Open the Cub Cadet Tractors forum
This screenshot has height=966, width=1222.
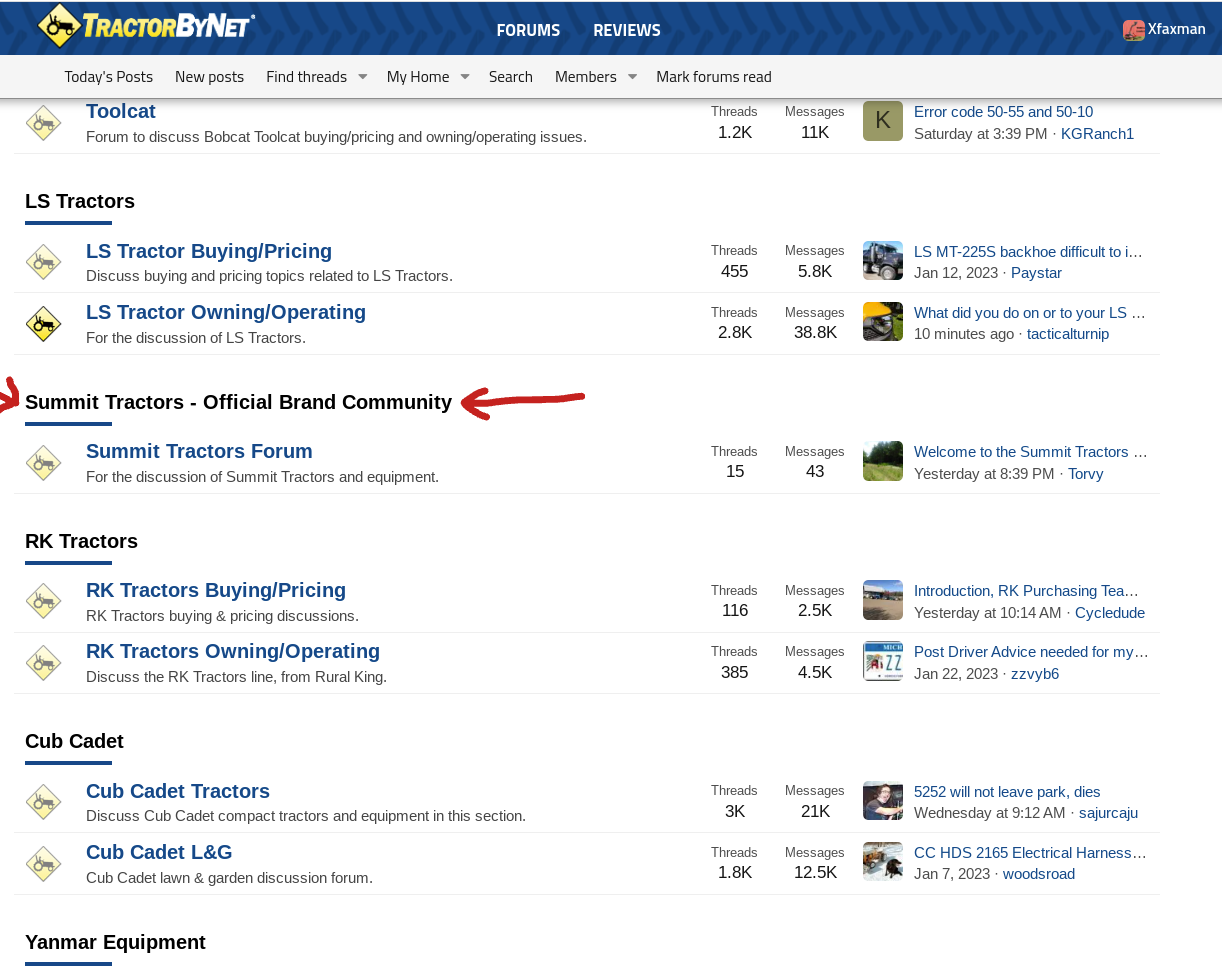(178, 791)
